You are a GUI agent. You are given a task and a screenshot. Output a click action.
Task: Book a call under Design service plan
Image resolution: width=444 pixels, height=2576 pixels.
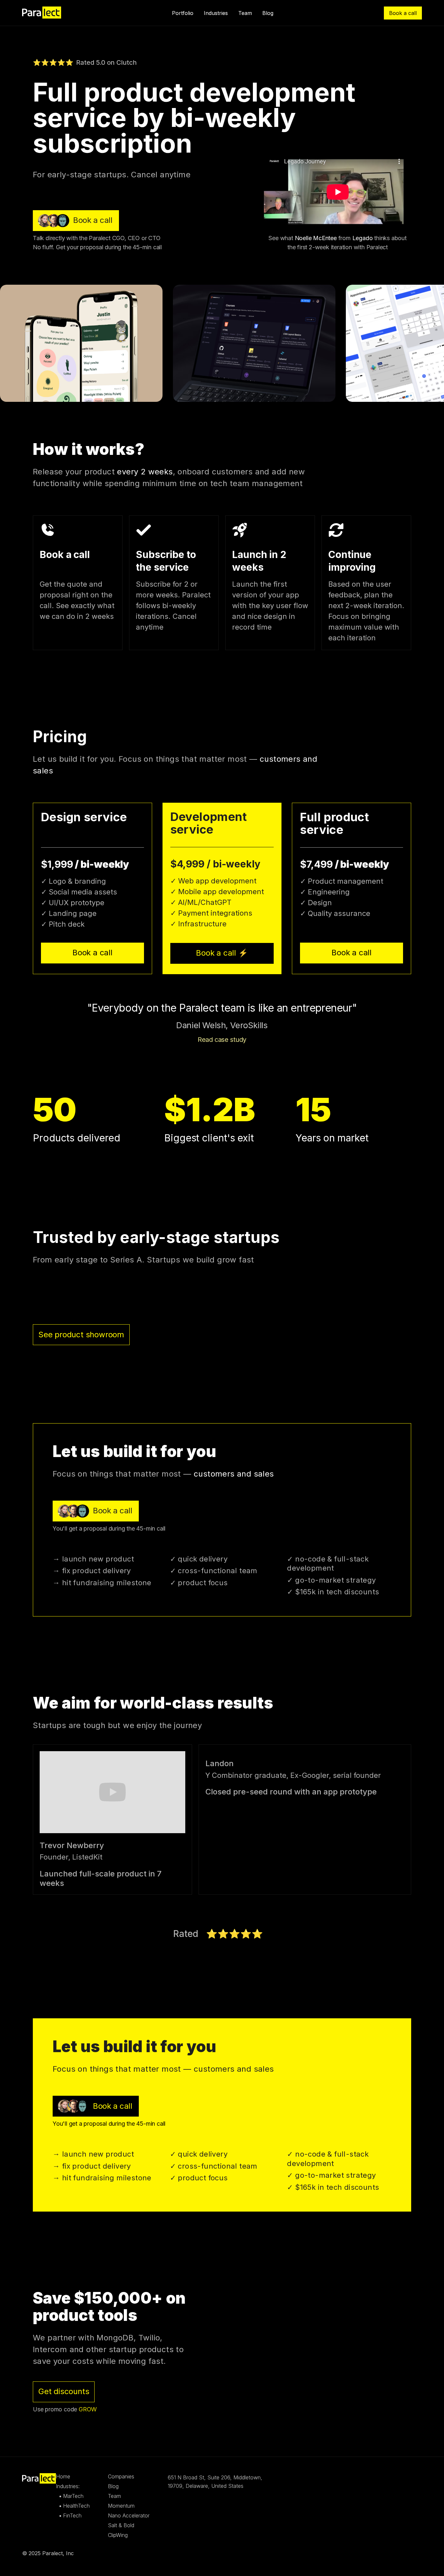click(92, 953)
